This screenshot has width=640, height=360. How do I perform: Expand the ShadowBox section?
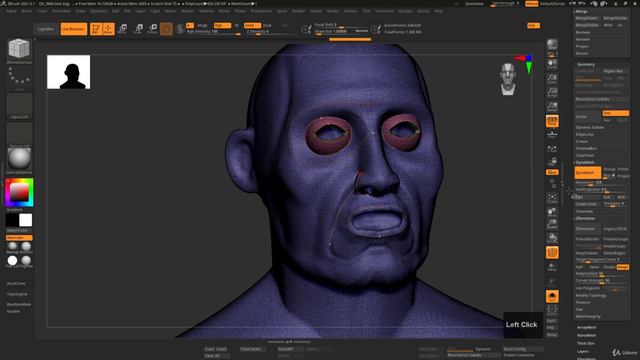click(586, 148)
